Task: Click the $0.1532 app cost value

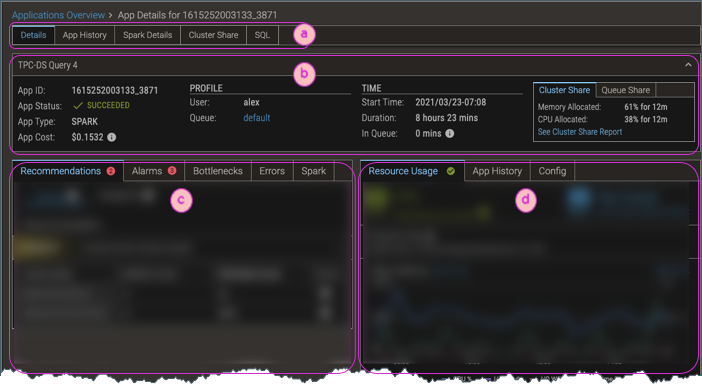Action: (x=87, y=137)
